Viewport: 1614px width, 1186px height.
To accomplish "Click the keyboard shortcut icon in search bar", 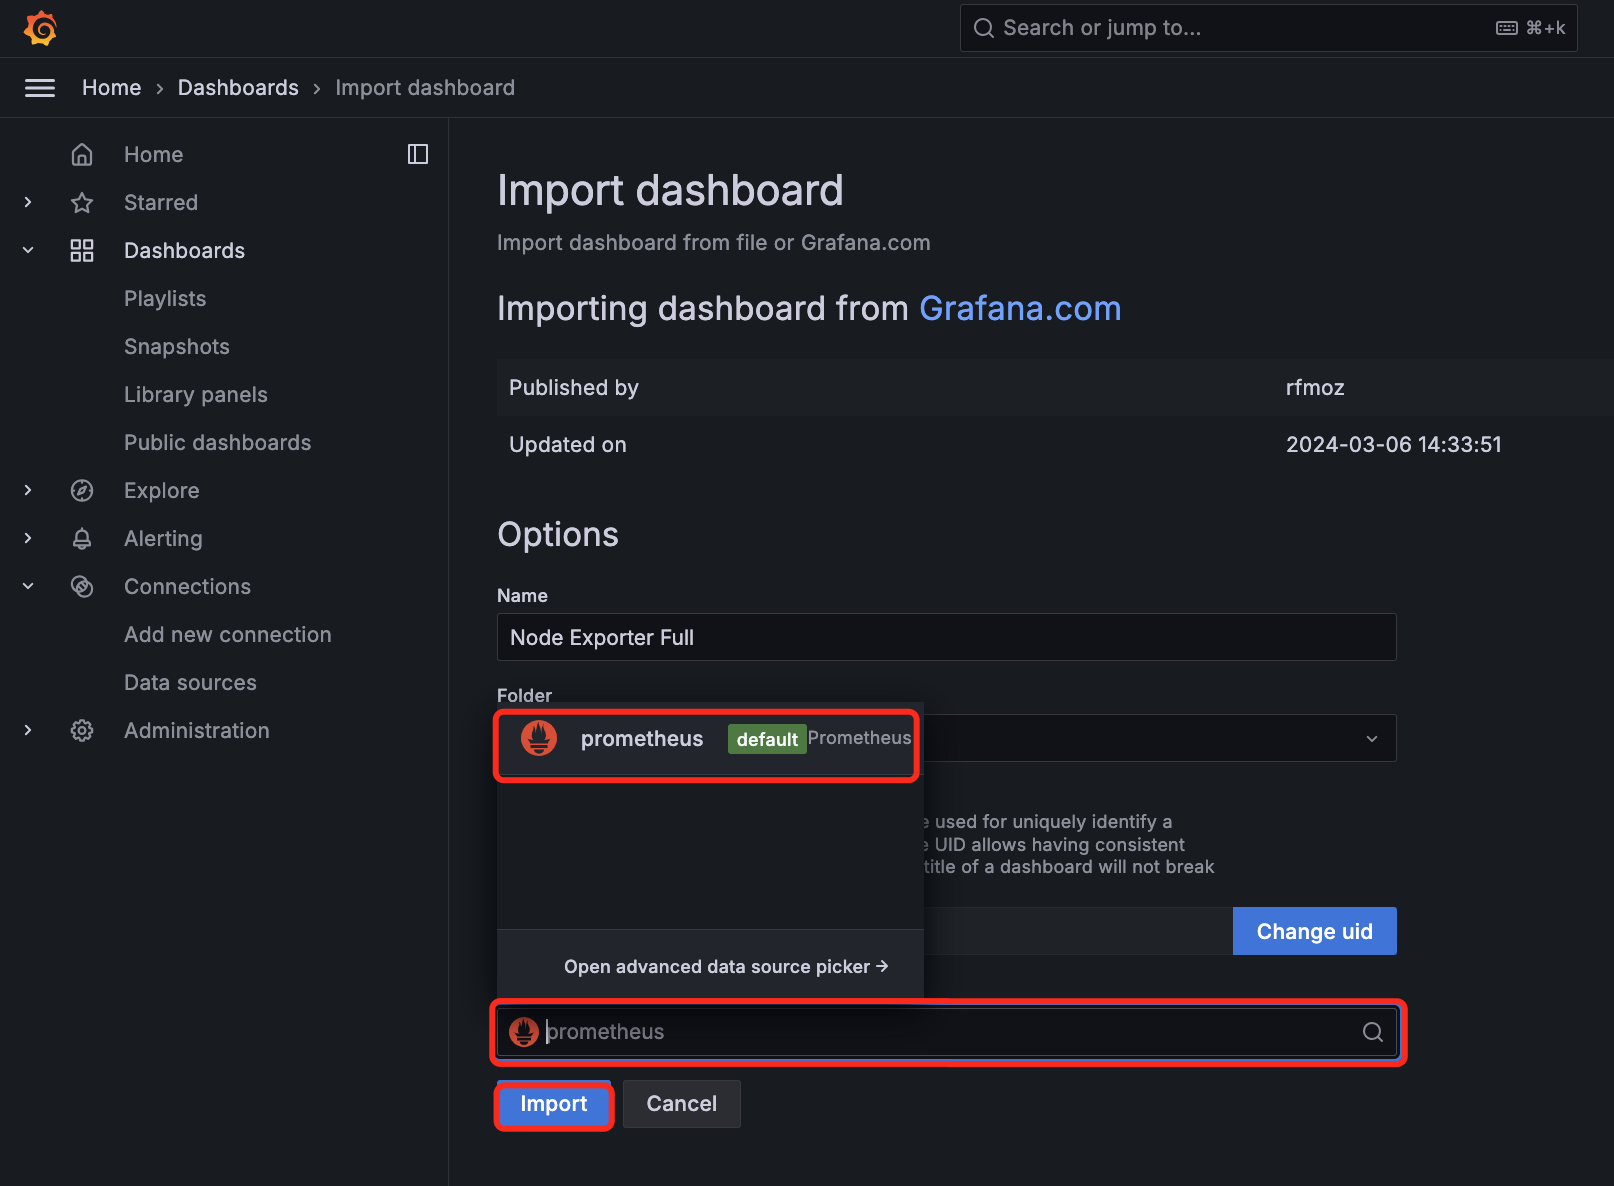I will click(1506, 28).
